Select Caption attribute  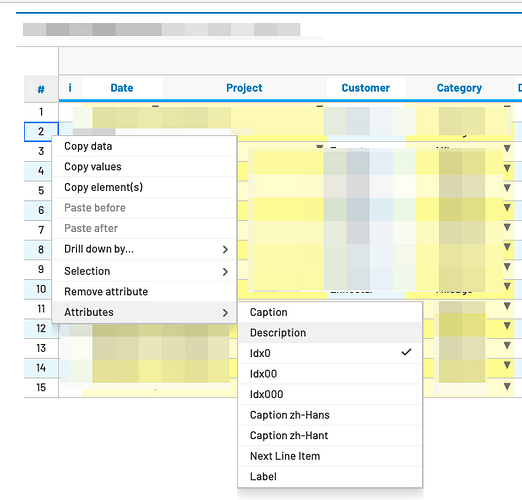pyautogui.click(x=330, y=312)
